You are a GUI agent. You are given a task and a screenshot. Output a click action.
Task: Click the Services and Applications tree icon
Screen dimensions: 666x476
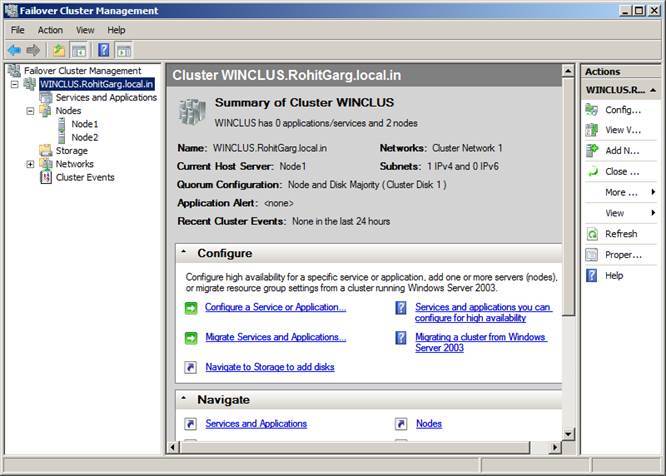(x=46, y=98)
